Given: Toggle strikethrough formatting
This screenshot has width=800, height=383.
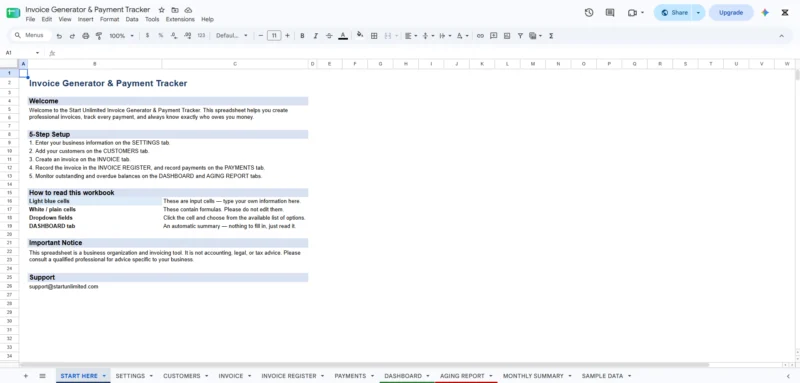Looking at the screenshot, I should coord(329,36).
